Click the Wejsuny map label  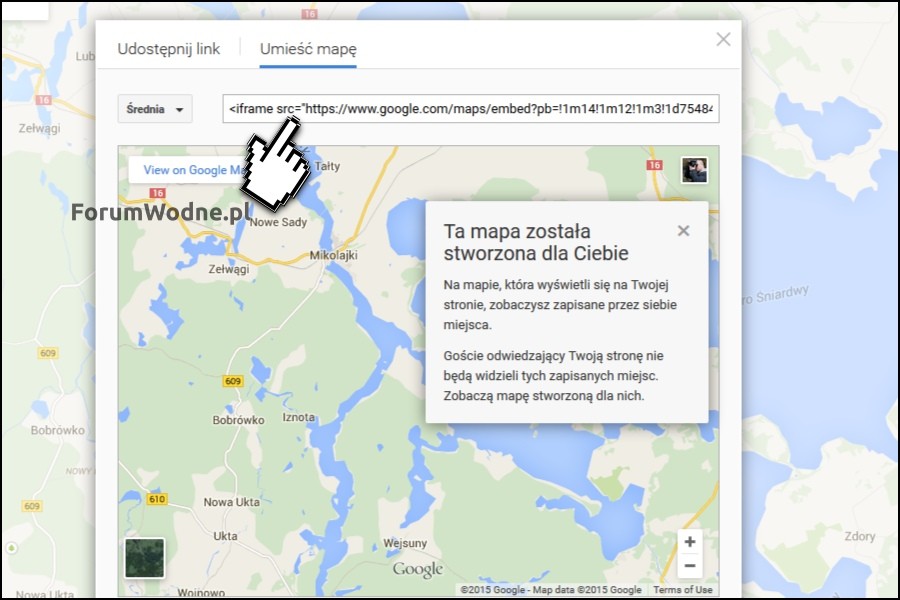405,543
